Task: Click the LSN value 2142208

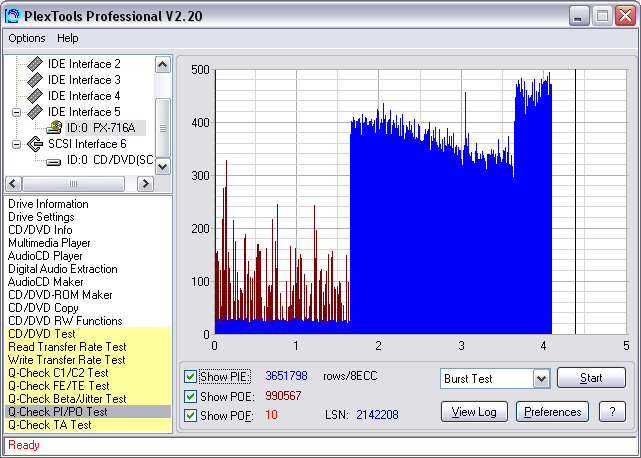Action: (x=377, y=415)
